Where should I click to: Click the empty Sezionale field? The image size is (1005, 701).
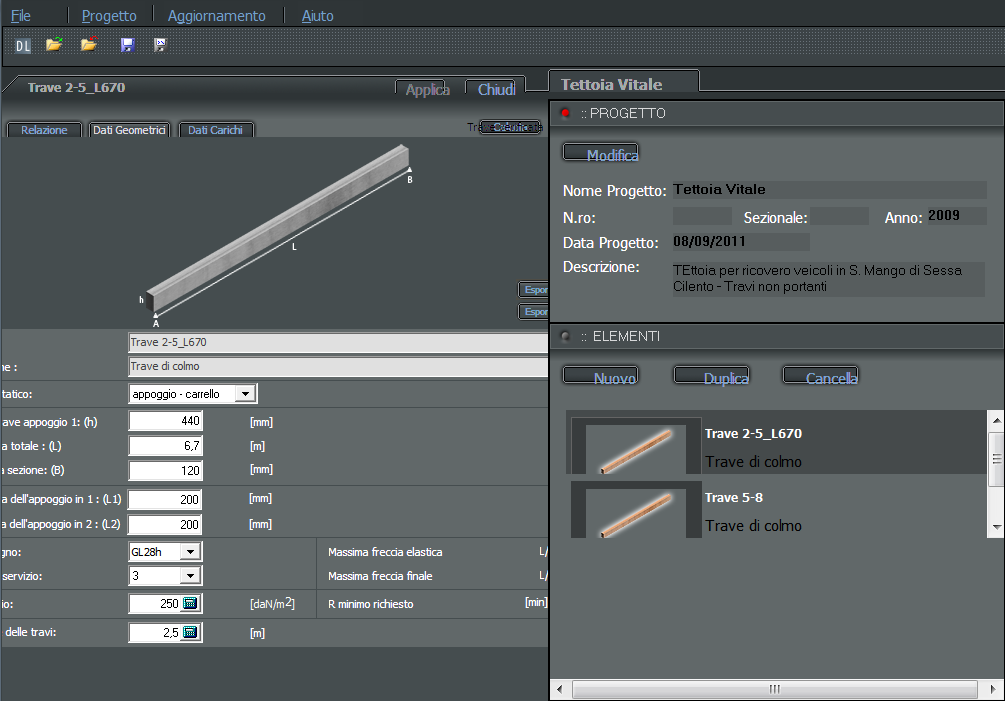[x=839, y=216]
